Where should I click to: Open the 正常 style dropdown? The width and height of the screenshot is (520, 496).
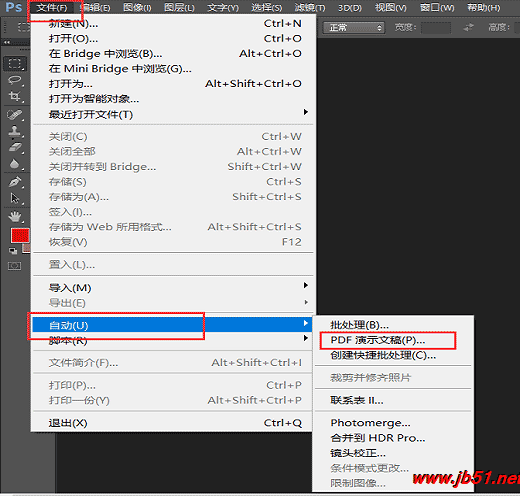[x=354, y=28]
